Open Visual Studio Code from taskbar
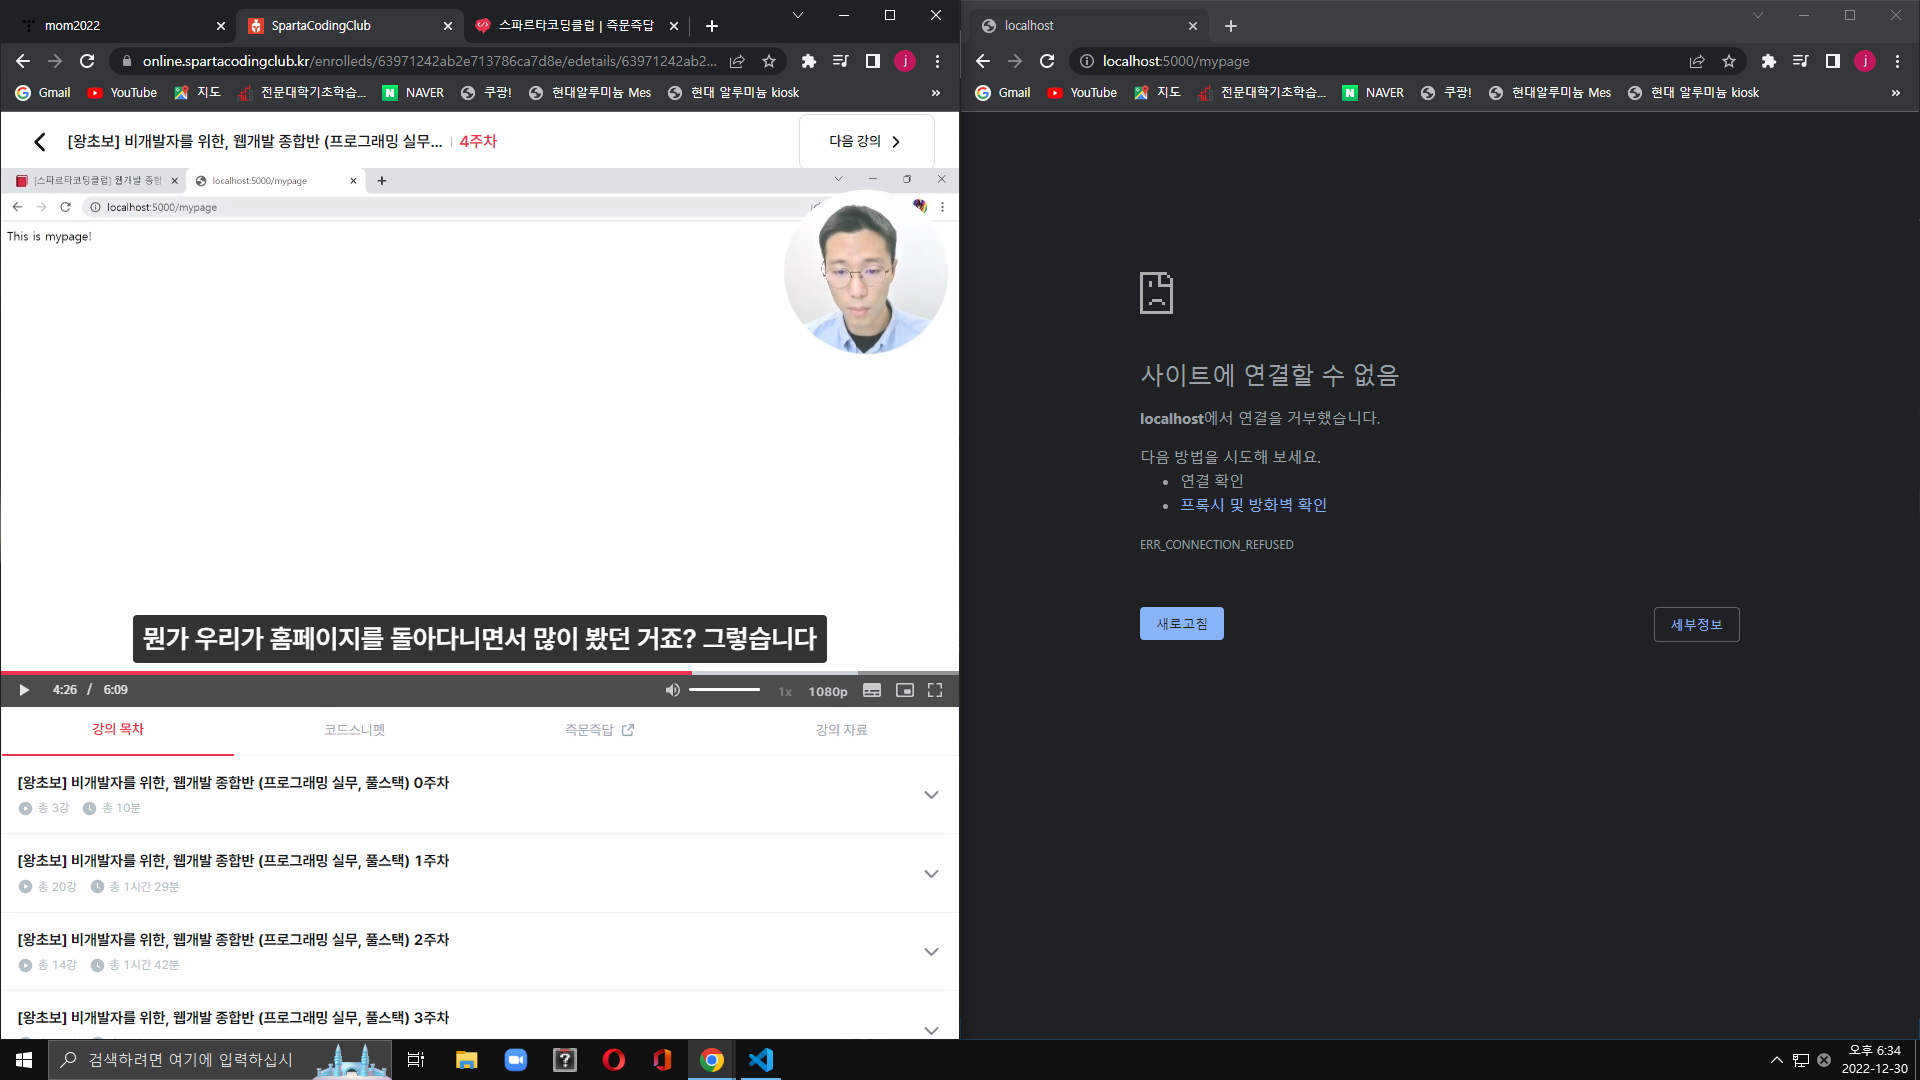 click(761, 1060)
